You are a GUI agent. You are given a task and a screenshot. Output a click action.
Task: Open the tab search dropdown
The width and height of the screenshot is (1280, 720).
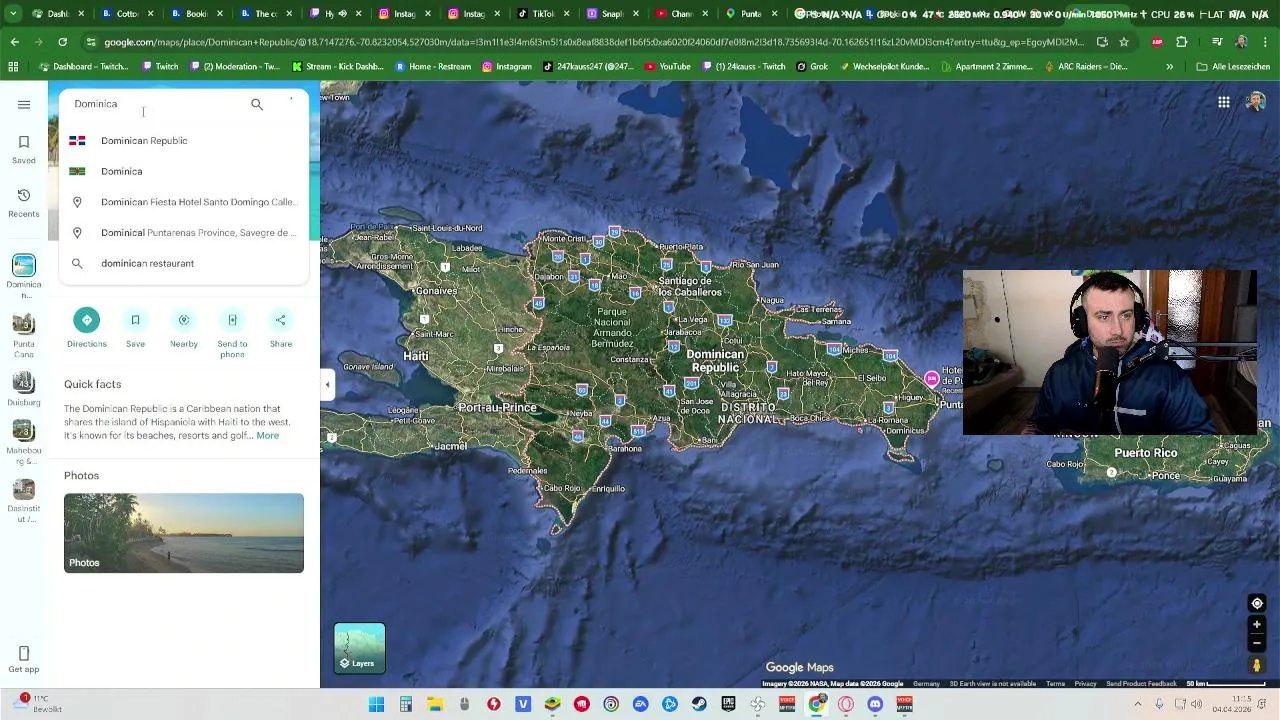(x=13, y=14)
